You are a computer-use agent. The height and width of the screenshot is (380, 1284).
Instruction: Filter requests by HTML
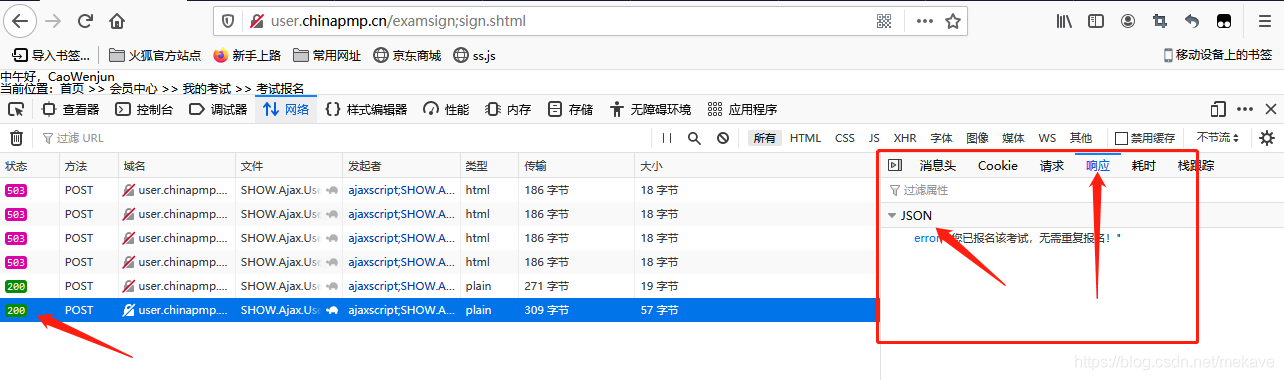[x=805, y=138]
